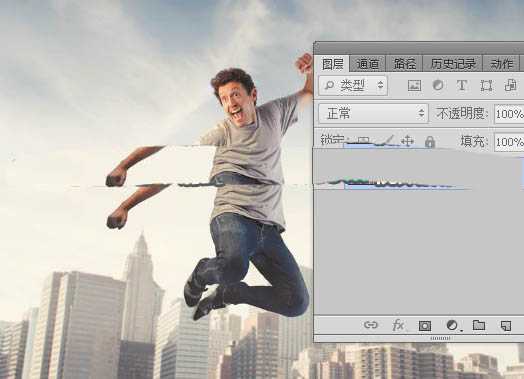Click the shape layer filter icon
This screenshot has width=524, height=379.
(x=486, y=86)
